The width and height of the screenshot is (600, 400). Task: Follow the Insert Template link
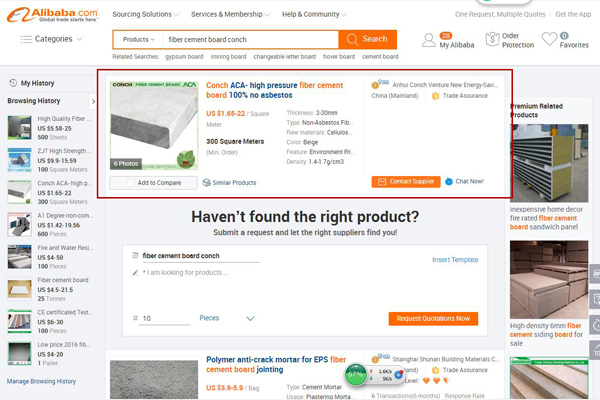pos(455,260)
